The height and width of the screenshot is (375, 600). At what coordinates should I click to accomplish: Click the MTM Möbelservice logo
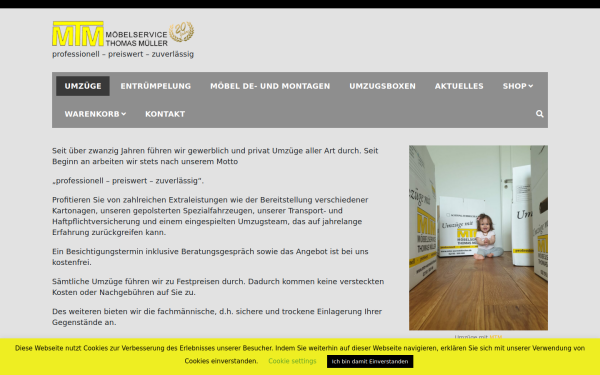click(x=123, y=34)
